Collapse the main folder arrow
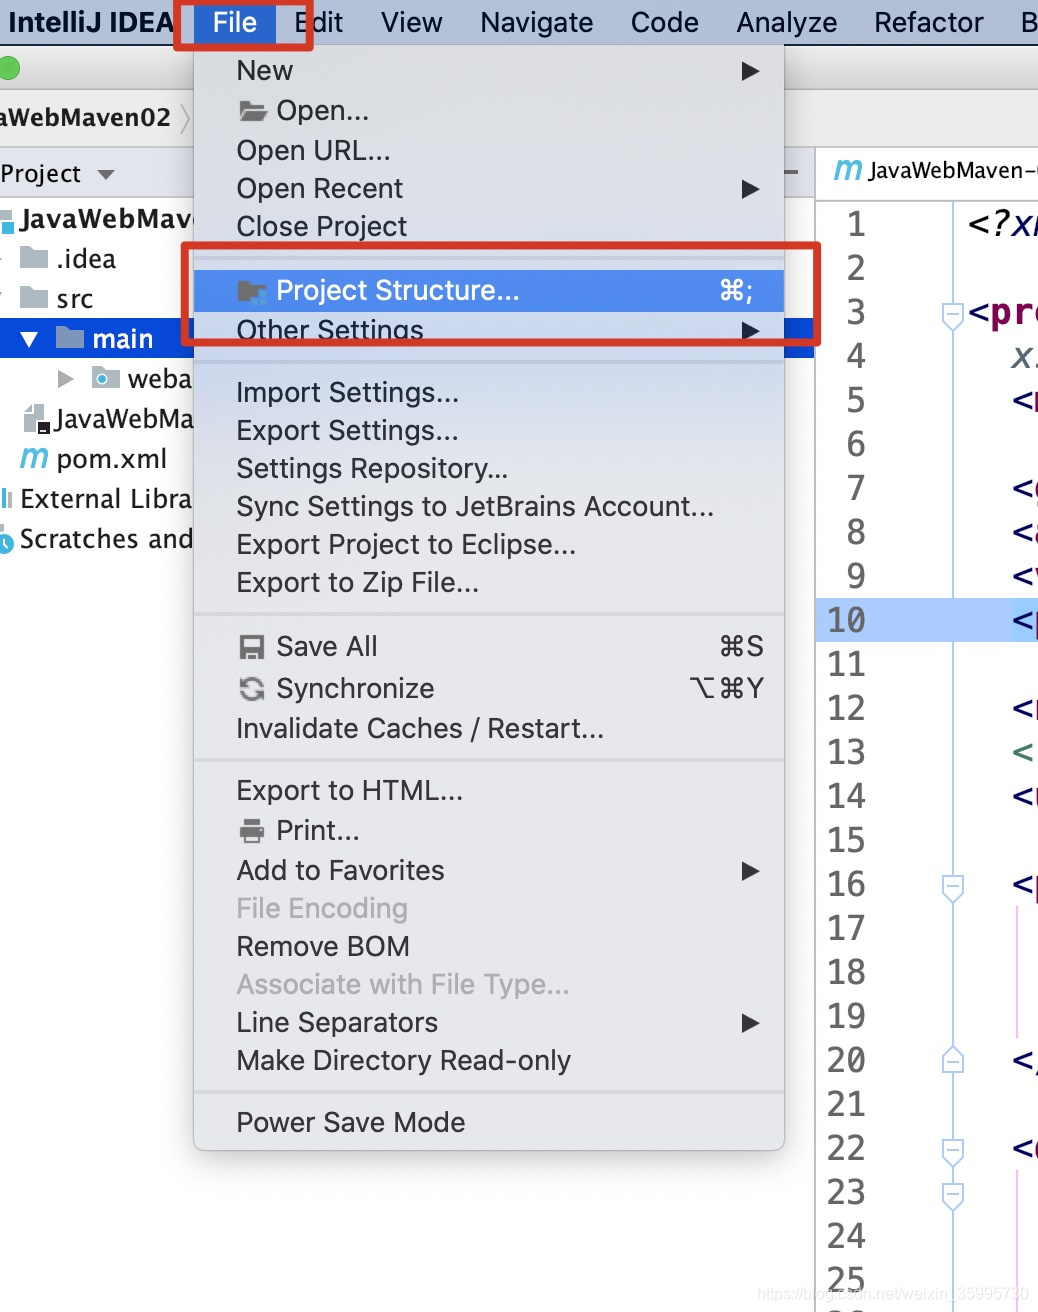 (x=29, y=339)
